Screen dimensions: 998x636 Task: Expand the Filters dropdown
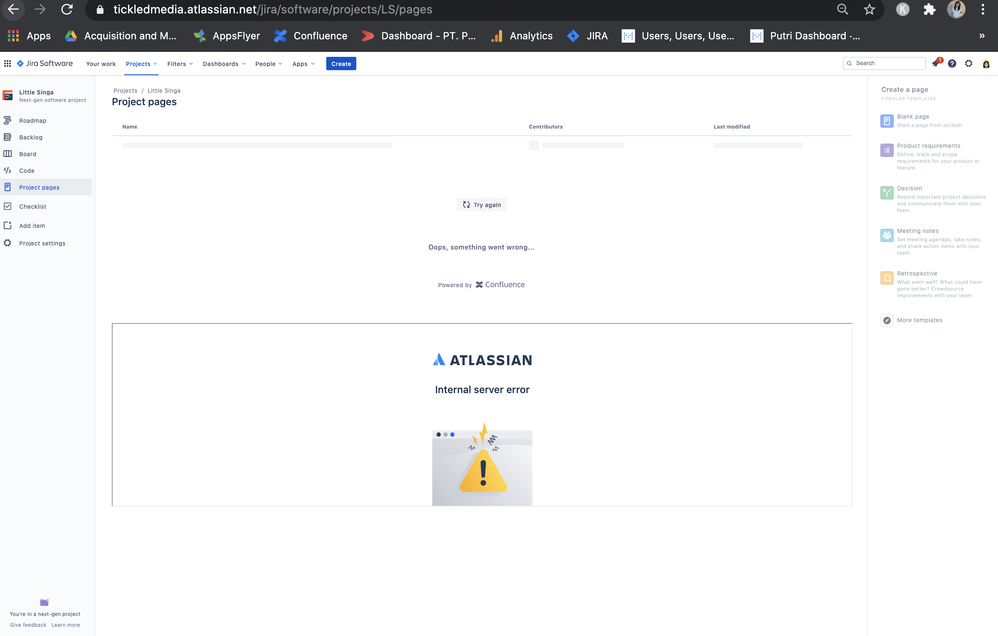[180, 64]
